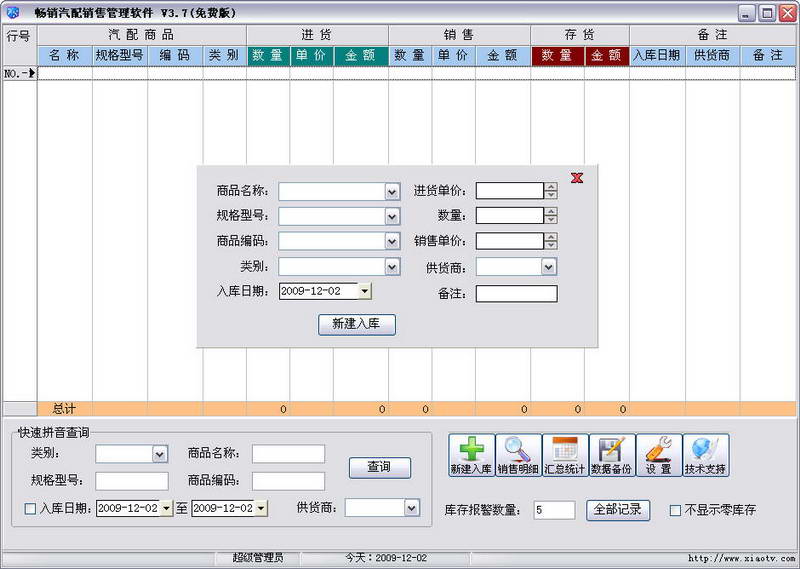Click the quick query 商品编码 field
The image size is (800, 569).
(288, 481)
